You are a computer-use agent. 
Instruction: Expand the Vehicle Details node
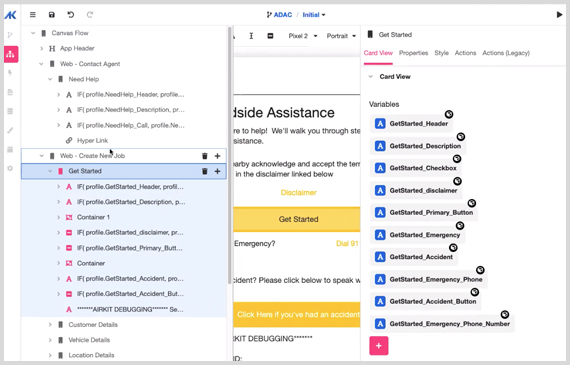click(50, 340)
